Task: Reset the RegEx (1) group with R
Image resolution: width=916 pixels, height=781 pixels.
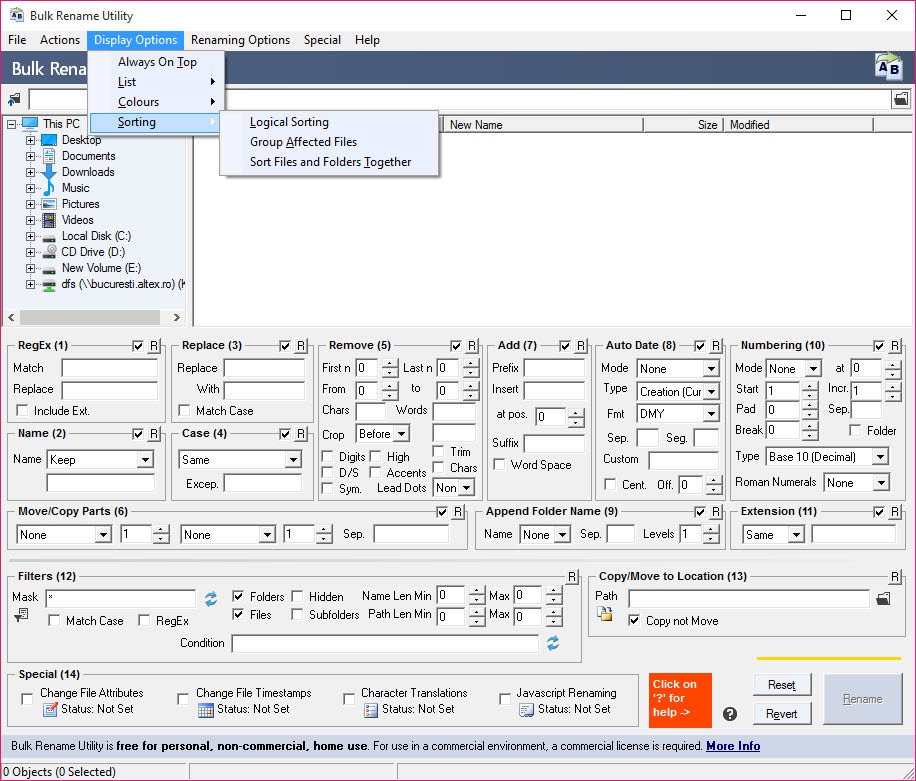Action: tap(154, 346)
